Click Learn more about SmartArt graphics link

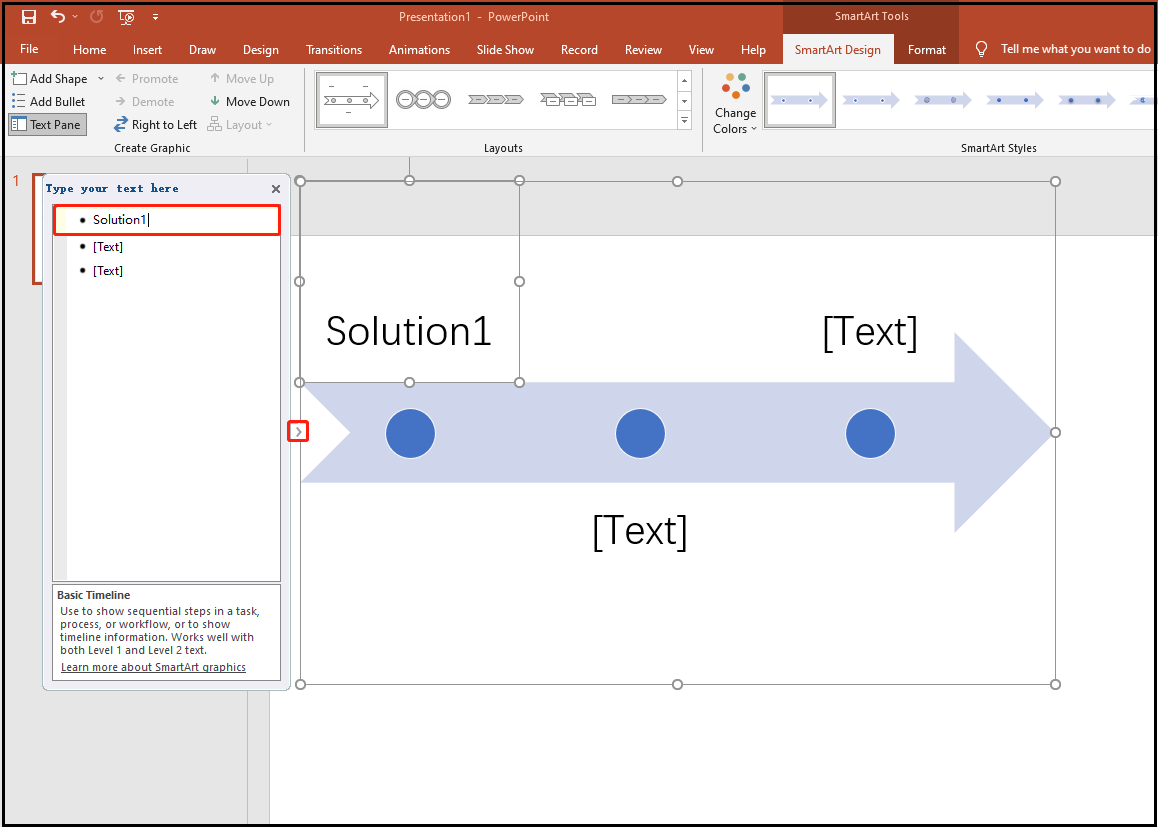(152, 667)
